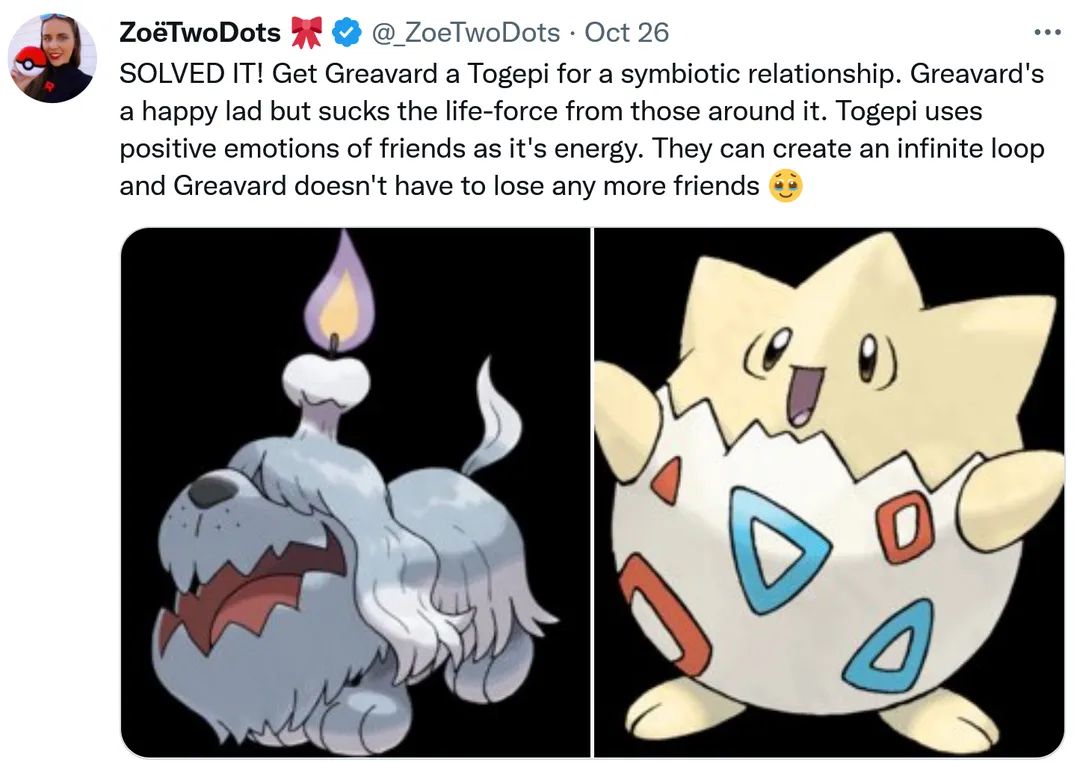Click the purple candle flame on Greavard
Image resolution: width=1080 pixels, height=762 pixels.
coord(340,289)
